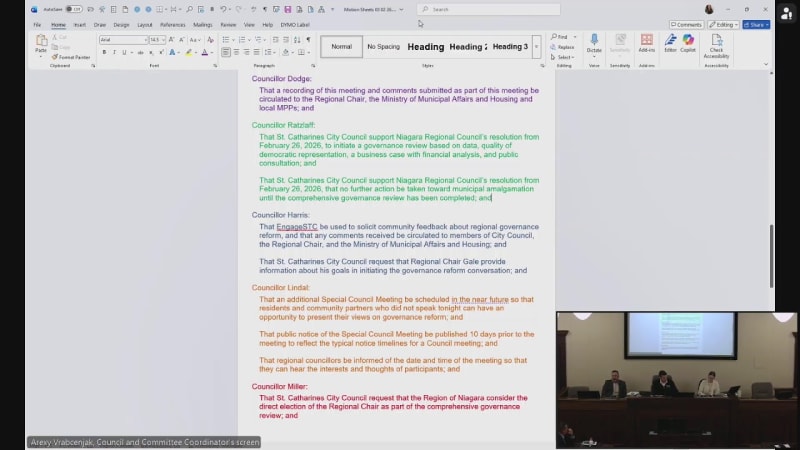The height and width of the screenshot is (450, 800).
Task: Click the Paste clipboard icon
Action: 41,41
